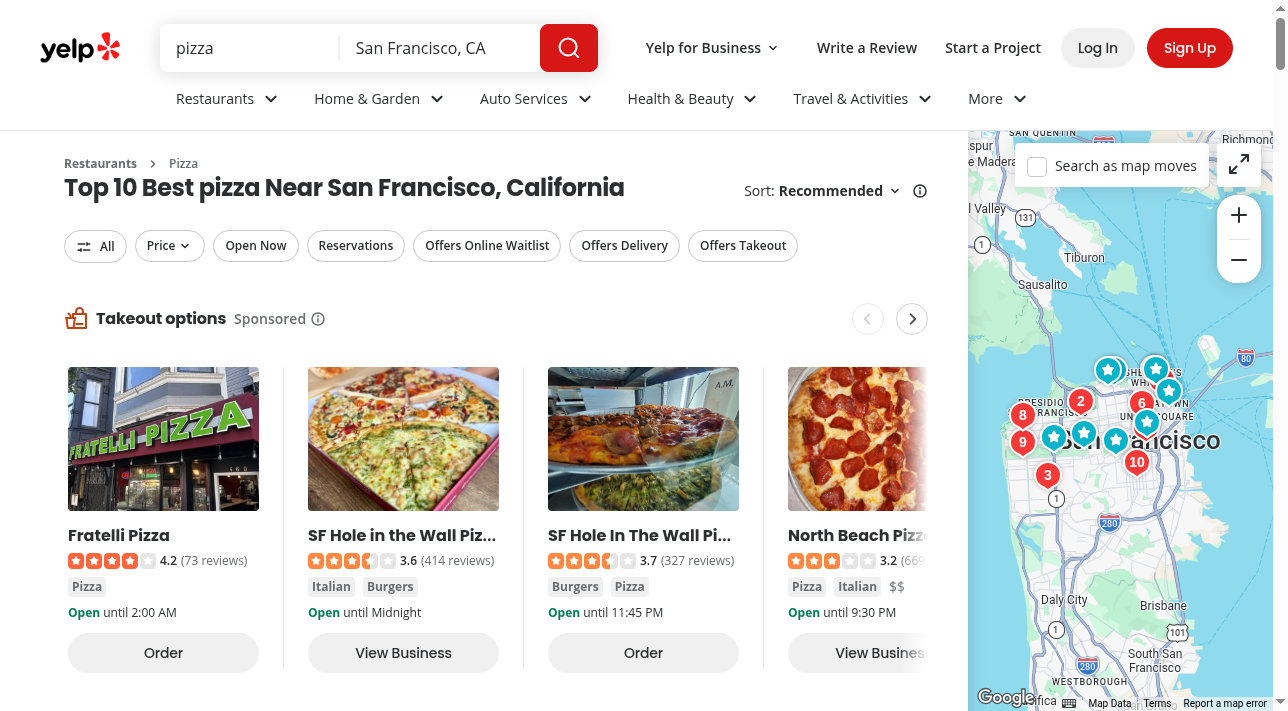This screenshot has height=711, width=1288.
Task: Click the sort info icon
Action: [920, 191]
